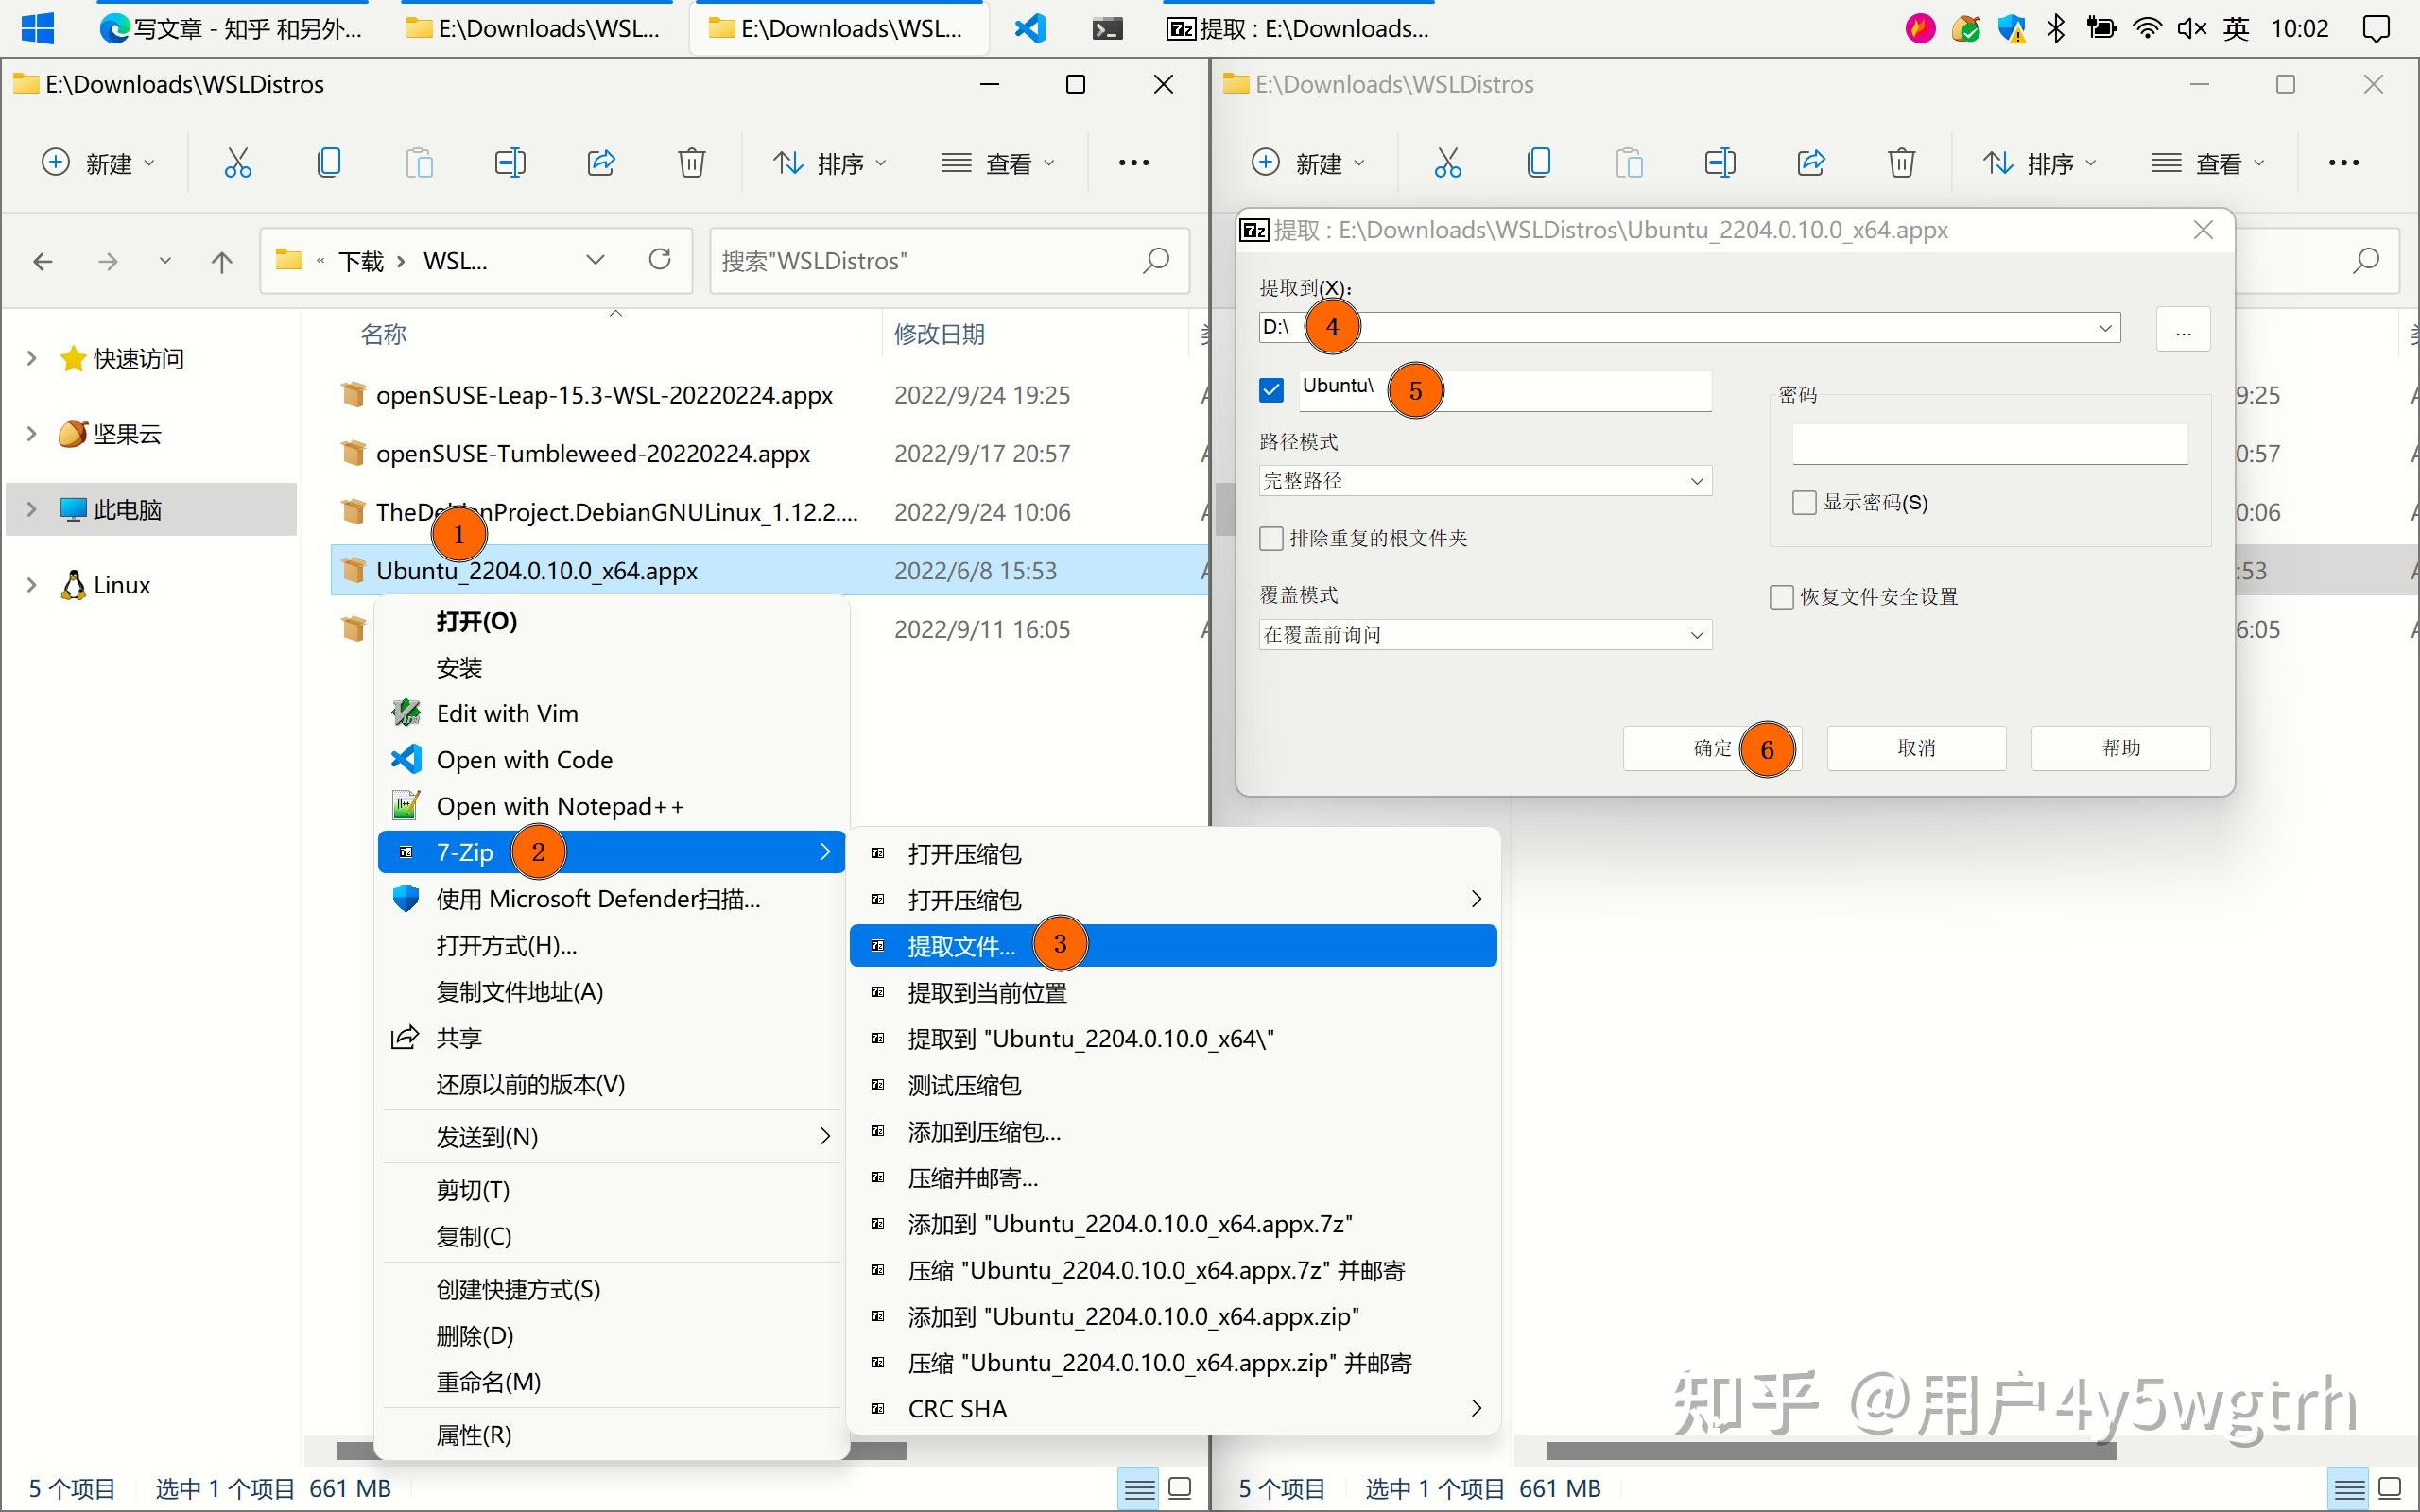Click the search magnifier in left window
2420x1512 pixels.
coord(1156,261)
